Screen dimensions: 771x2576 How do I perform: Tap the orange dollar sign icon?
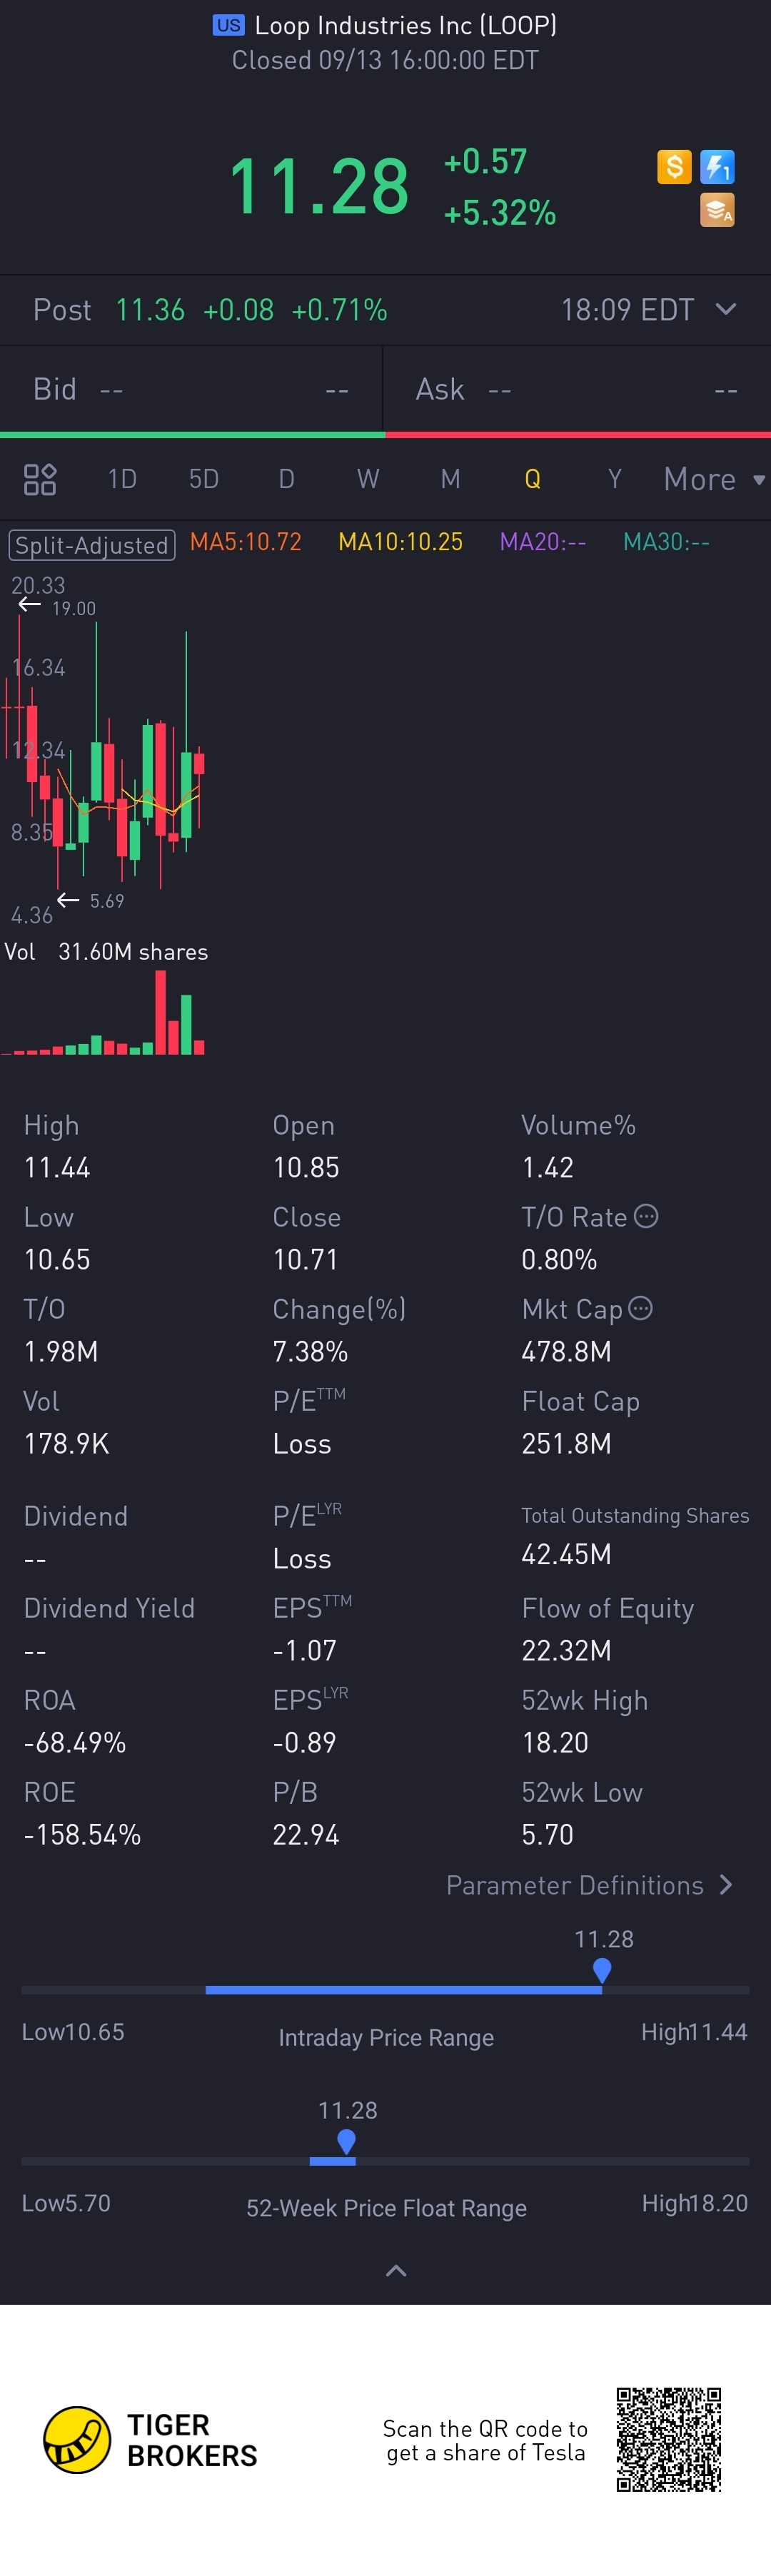674,166
